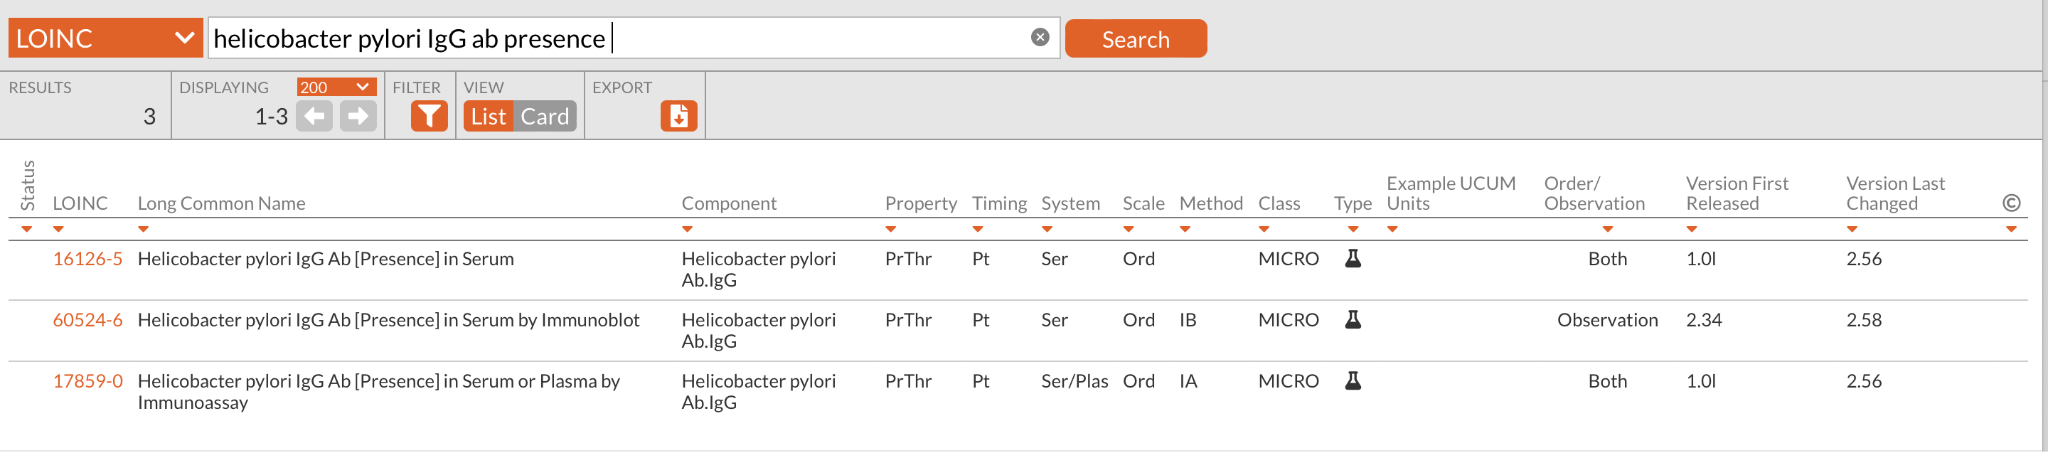Click the Property column header
Viewport: 2048px width, 452px height.
[921, 203]
